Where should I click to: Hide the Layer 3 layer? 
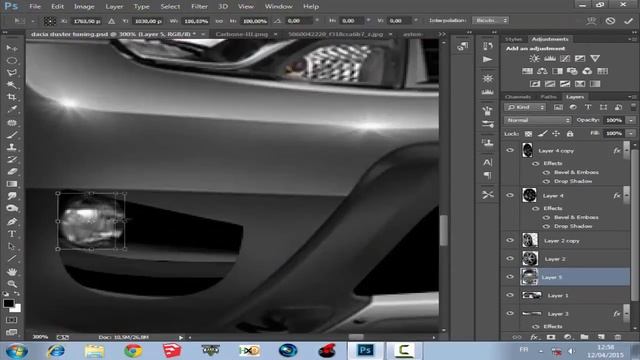pos(510,313)
